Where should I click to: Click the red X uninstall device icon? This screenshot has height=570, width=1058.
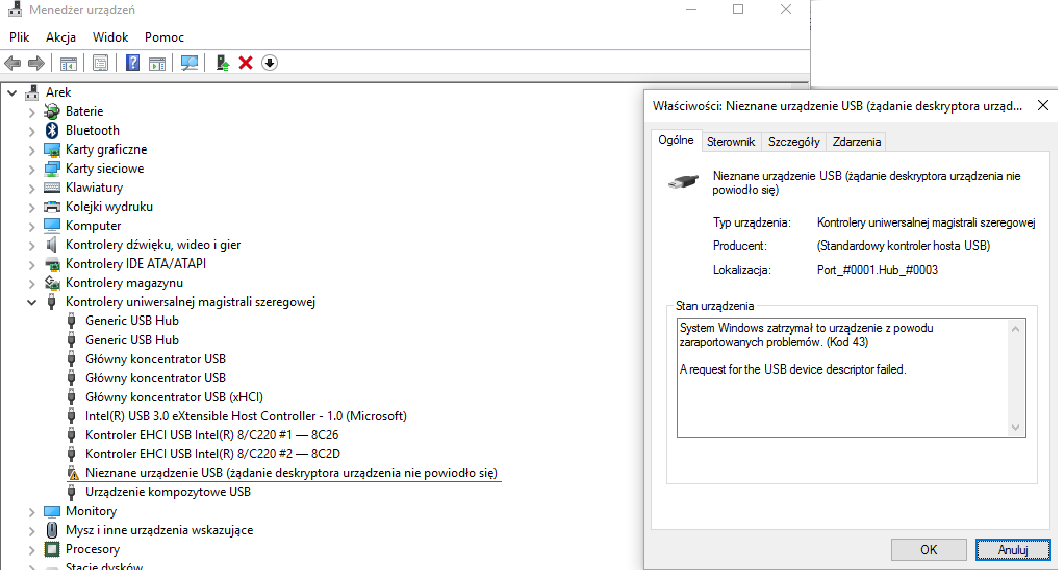[x=246, y=63]
